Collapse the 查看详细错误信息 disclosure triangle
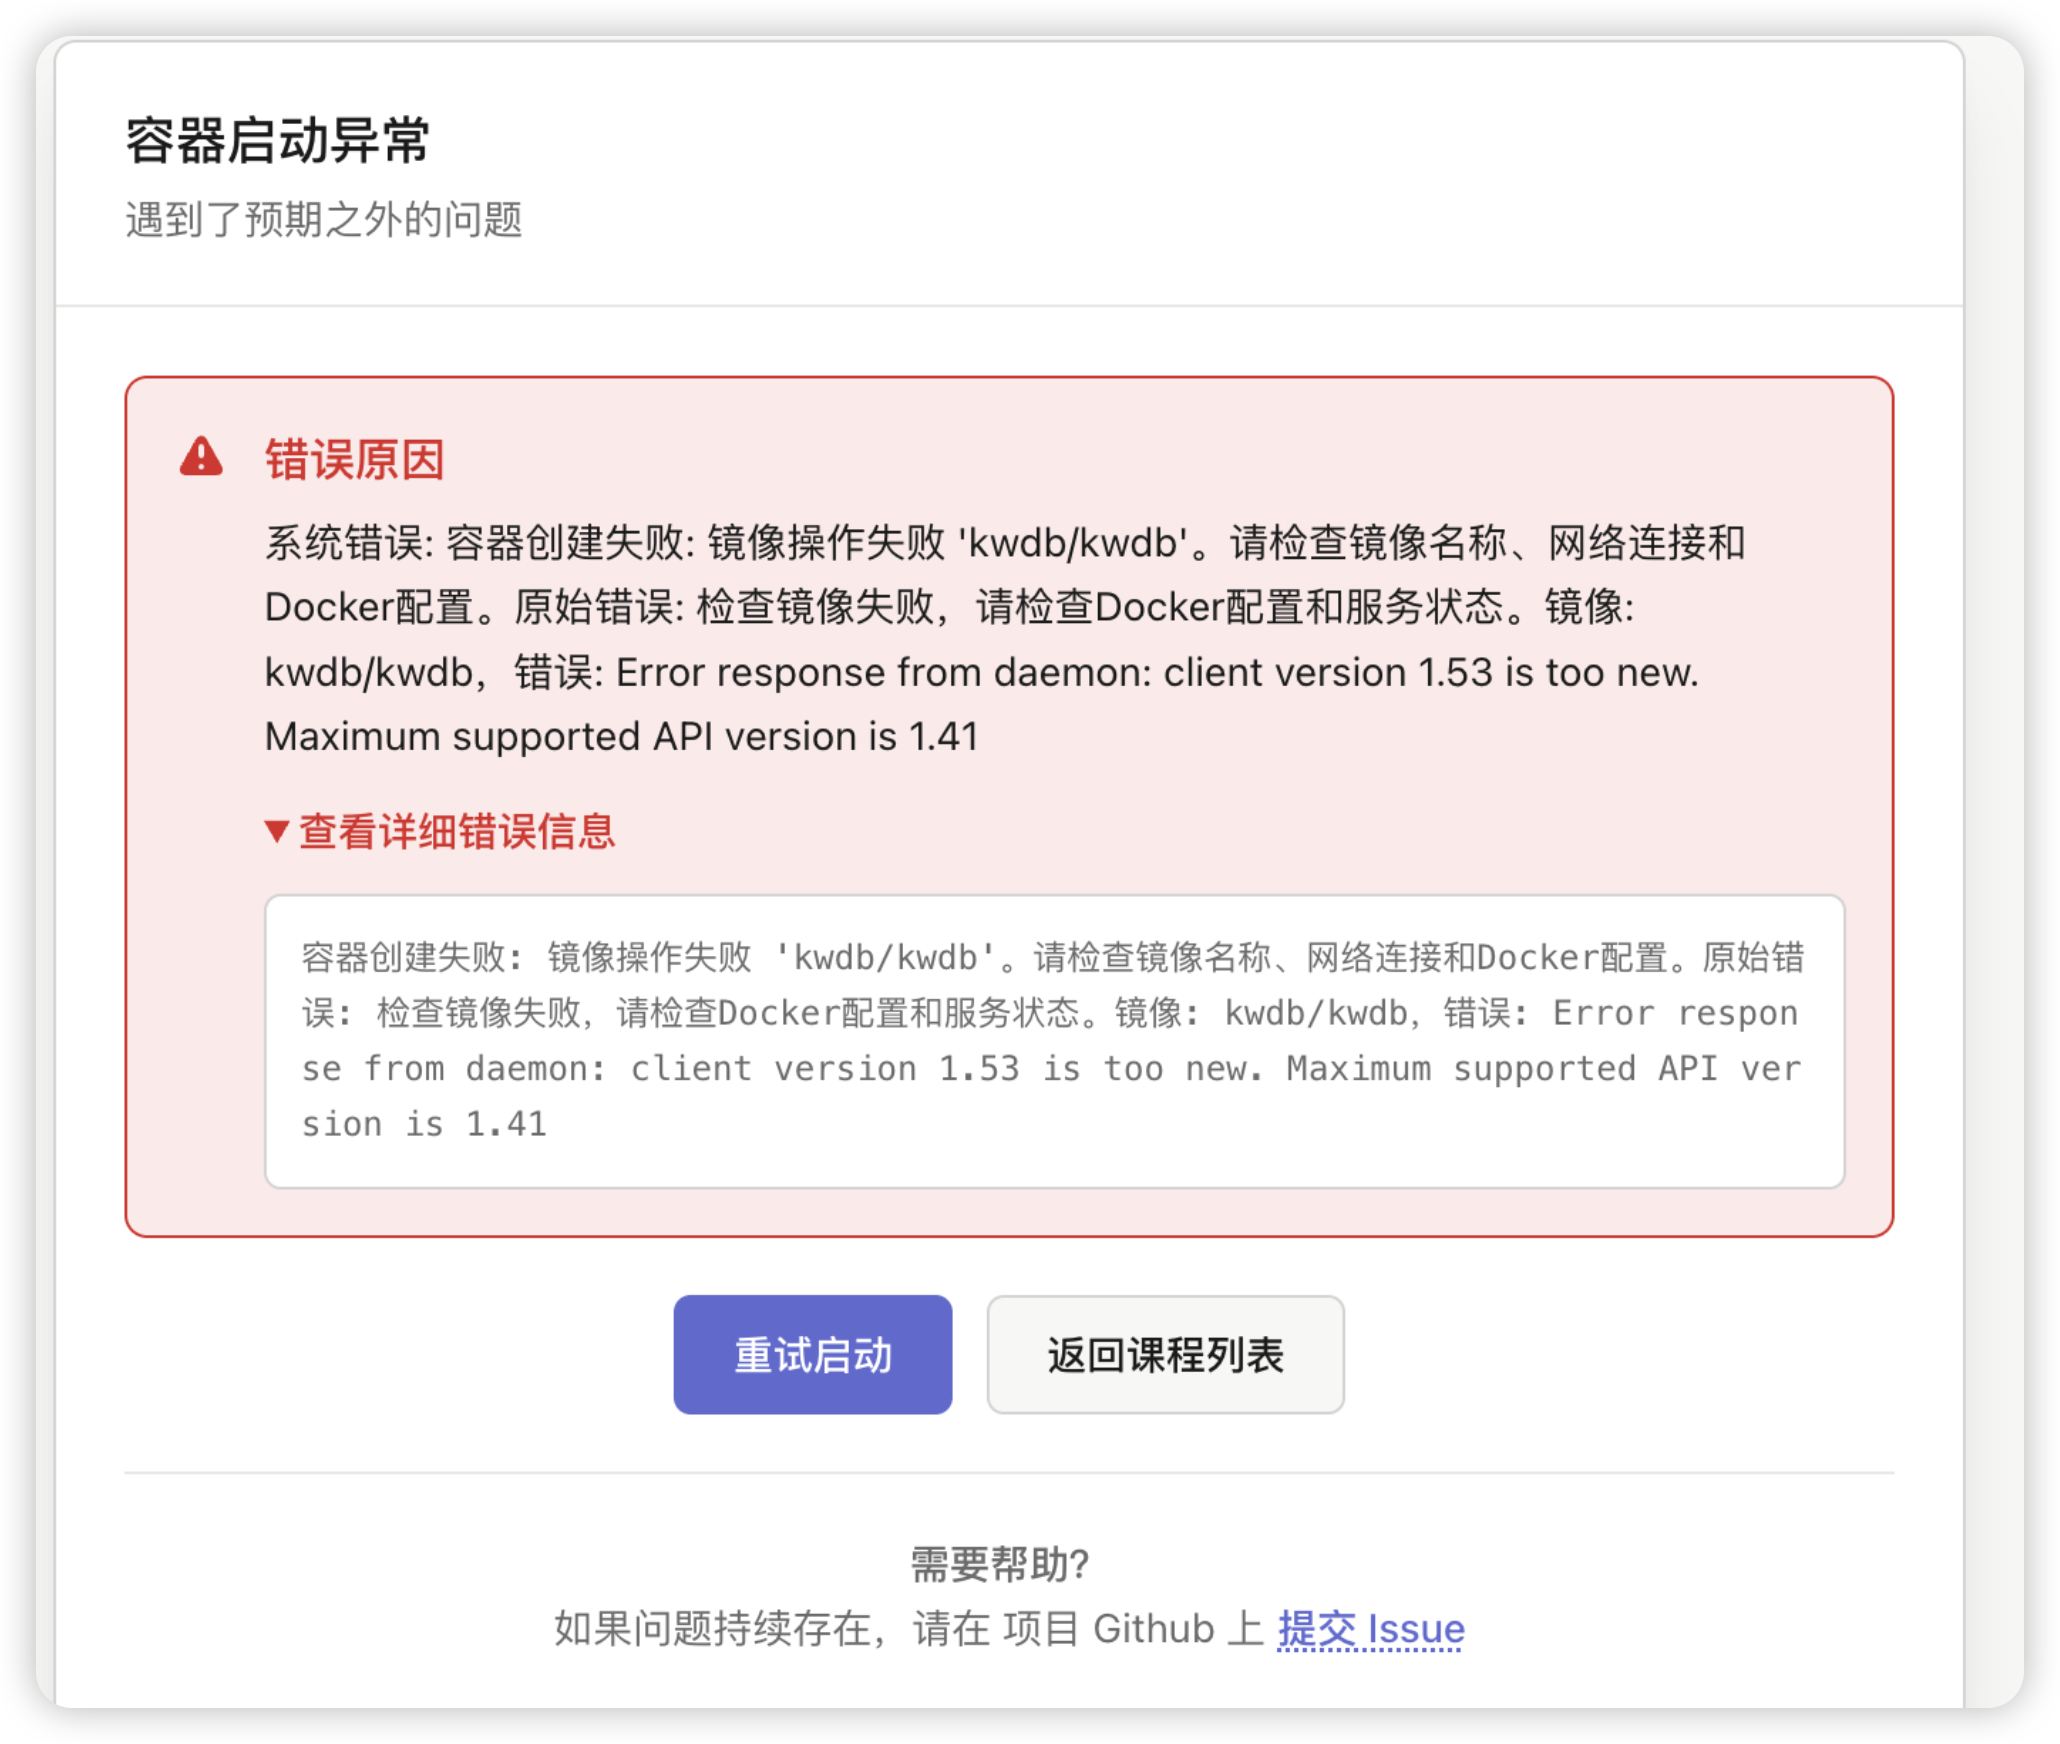 pyautogui.click(x=276, y=831)
